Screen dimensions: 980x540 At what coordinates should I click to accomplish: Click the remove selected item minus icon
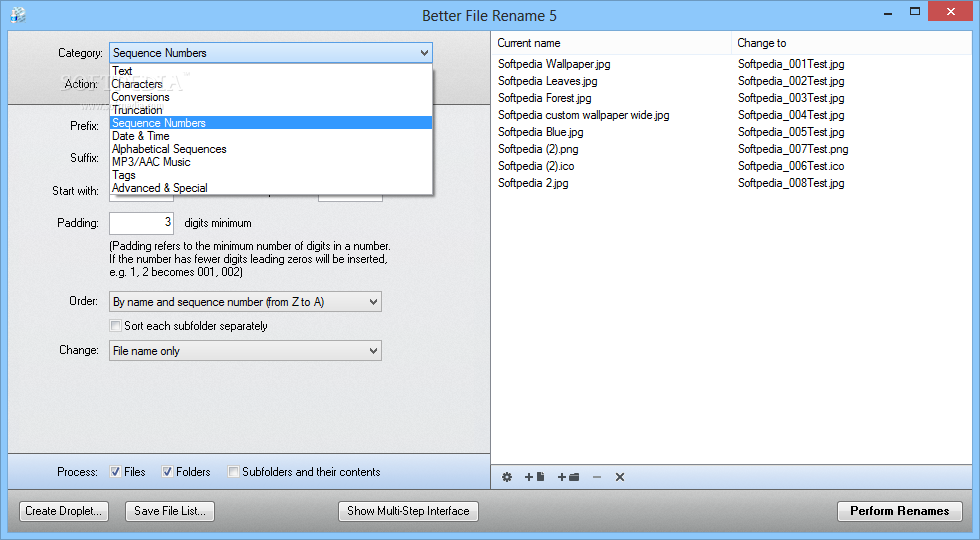pyautogui.click(x=597, y=477)
